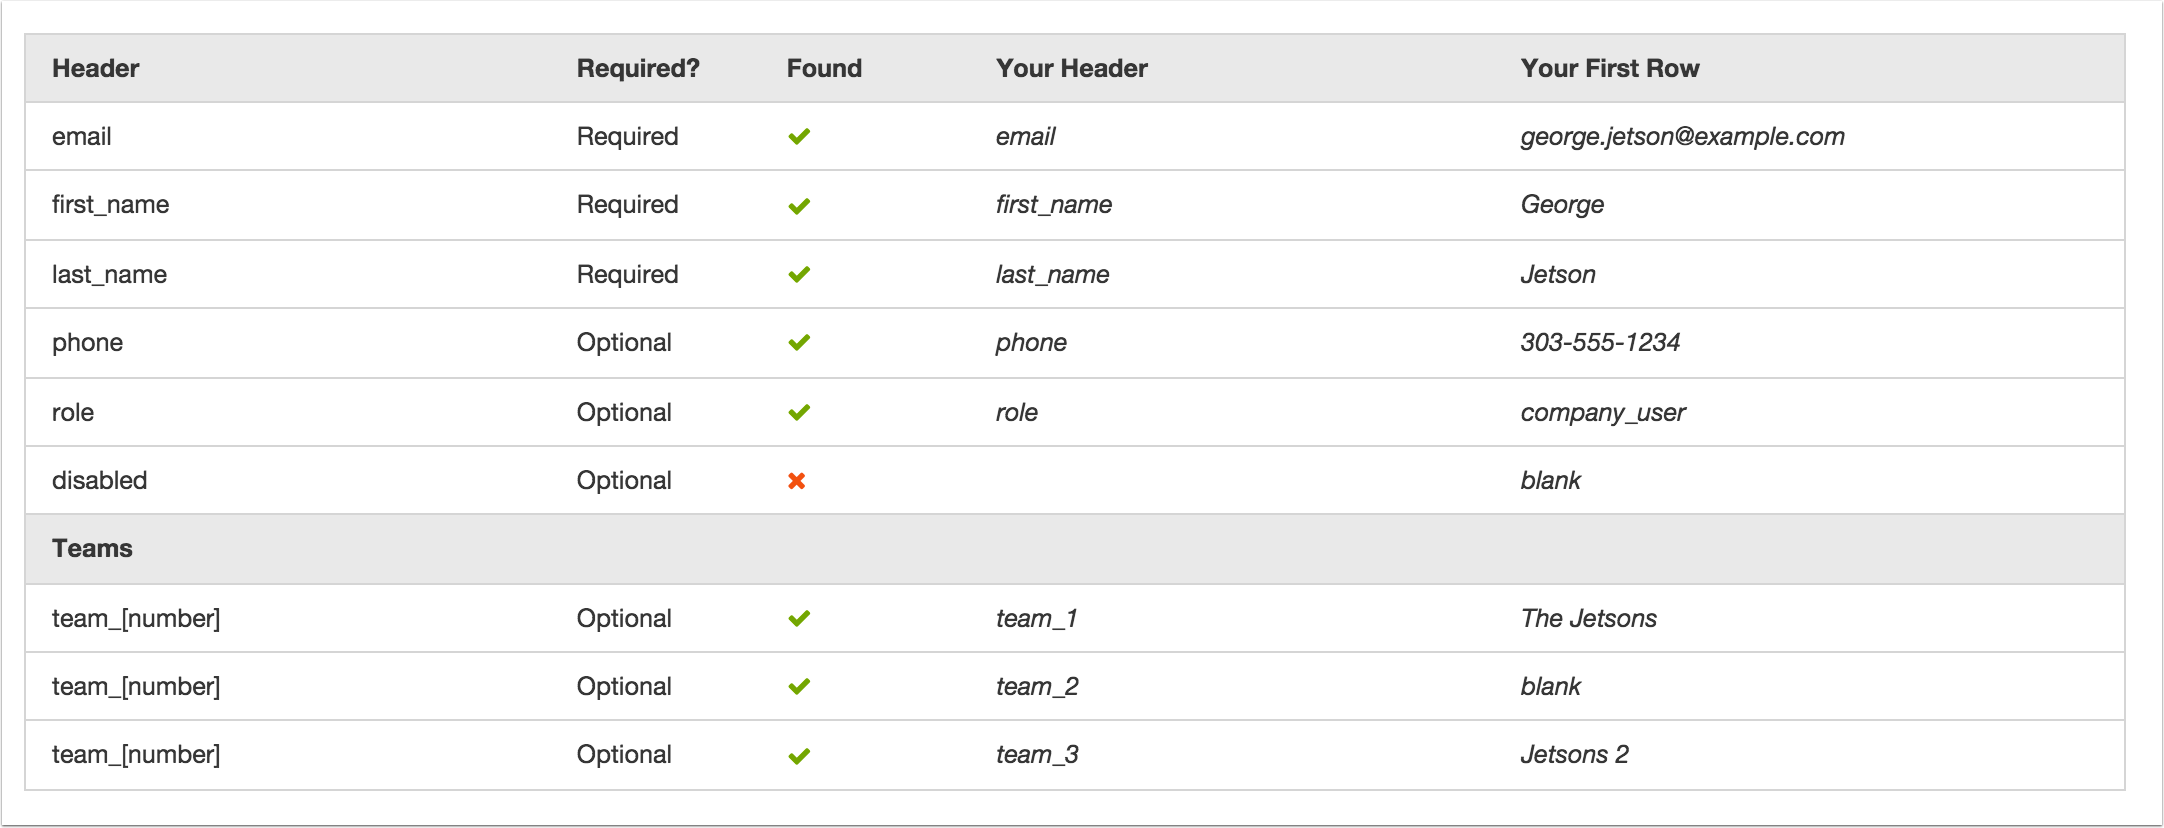This screenshot has width=2164, height=828.
Task: Click the Your Header column title
Action: click(1072, 68)
